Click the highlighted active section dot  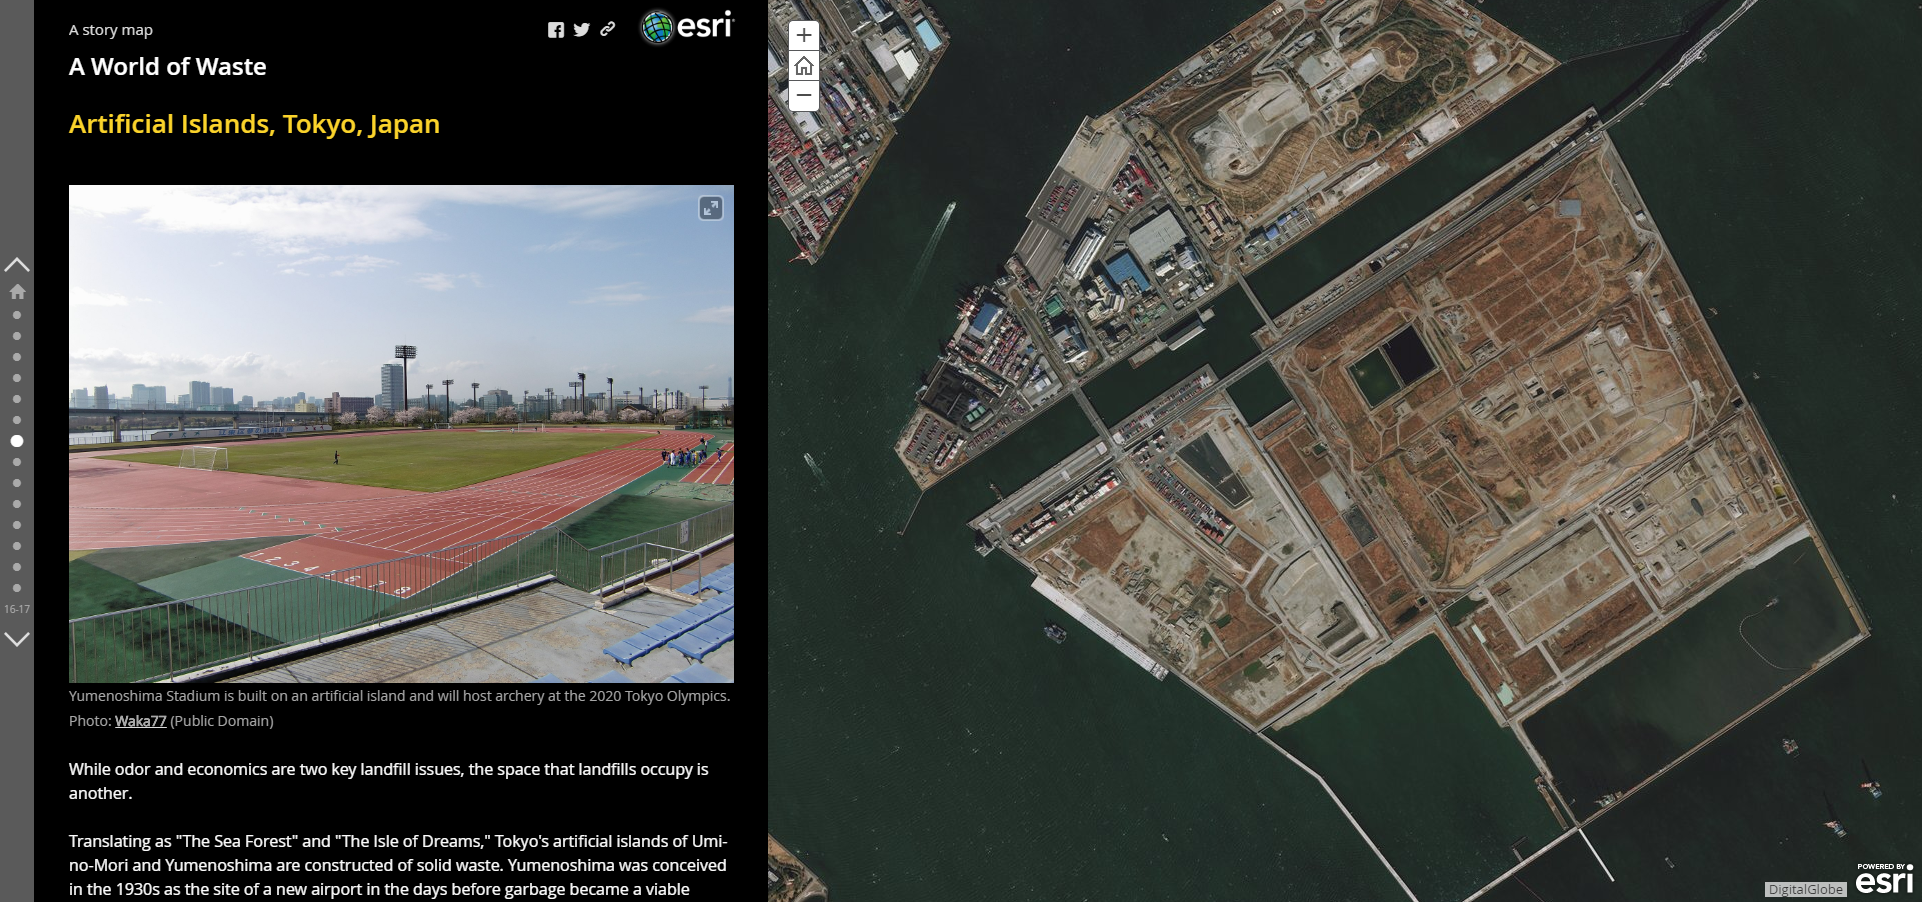pyautogui.click(x=17, y=441)
